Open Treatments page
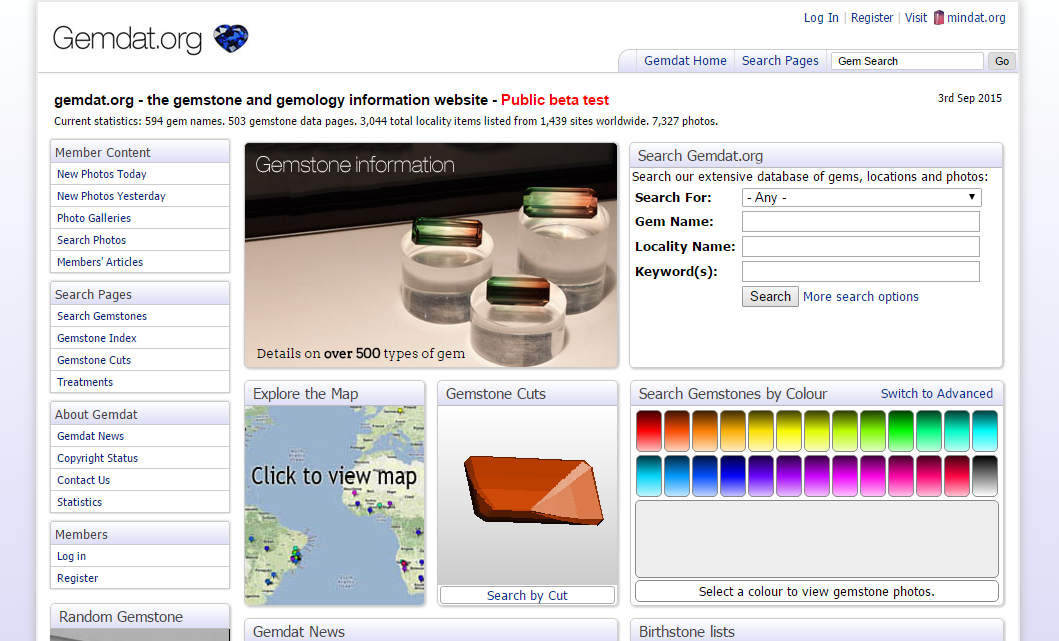This screenshot has width=1059, height=641. 85,382
